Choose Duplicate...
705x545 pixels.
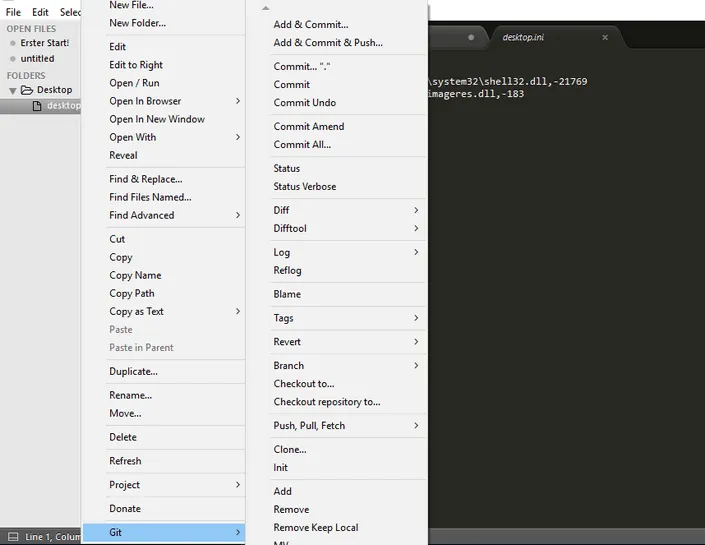(x=134, y=371)
